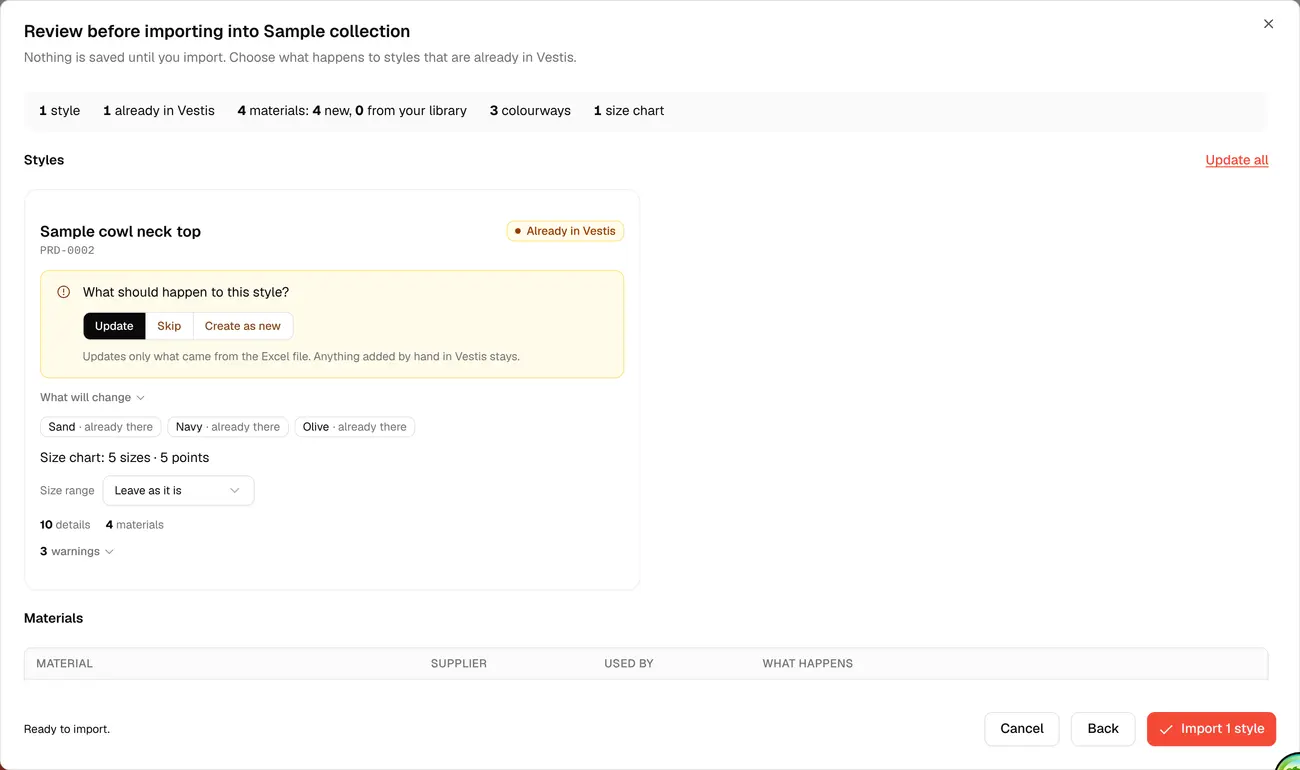Choose Create as new option

243,326
